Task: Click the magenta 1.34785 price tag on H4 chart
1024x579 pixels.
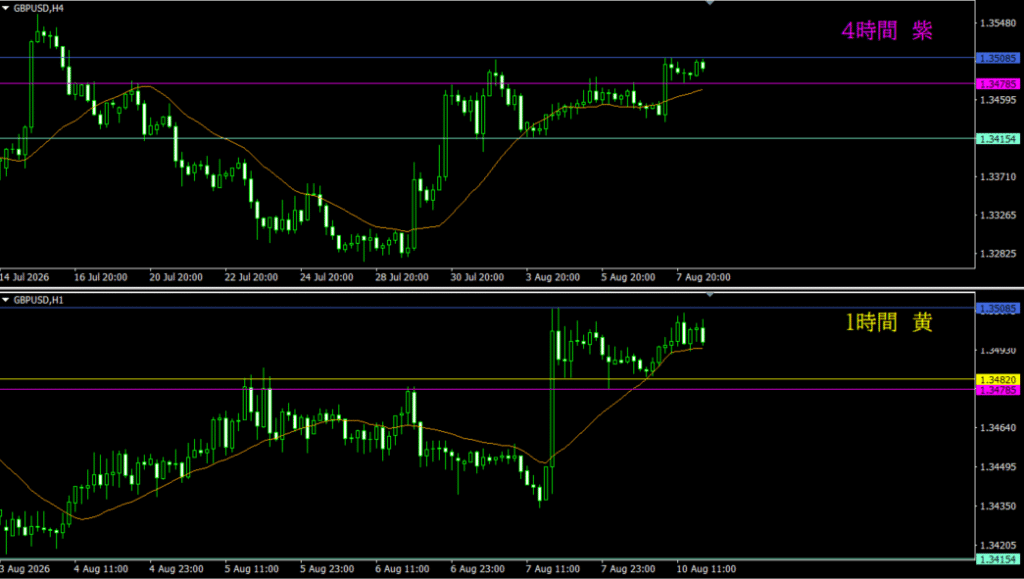Action: [x=998, y=84]
